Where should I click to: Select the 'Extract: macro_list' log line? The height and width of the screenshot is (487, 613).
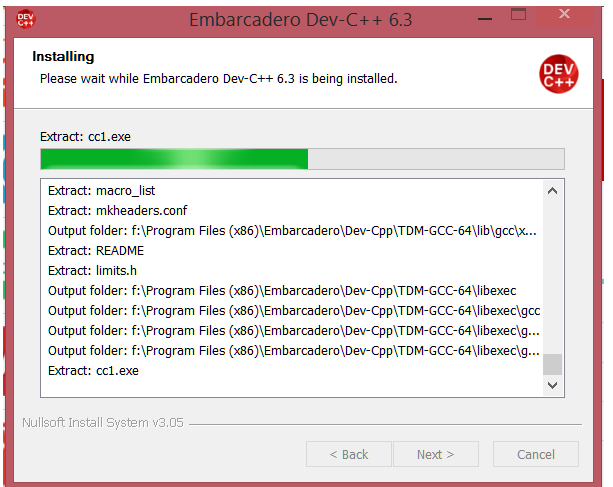[102, 190]
